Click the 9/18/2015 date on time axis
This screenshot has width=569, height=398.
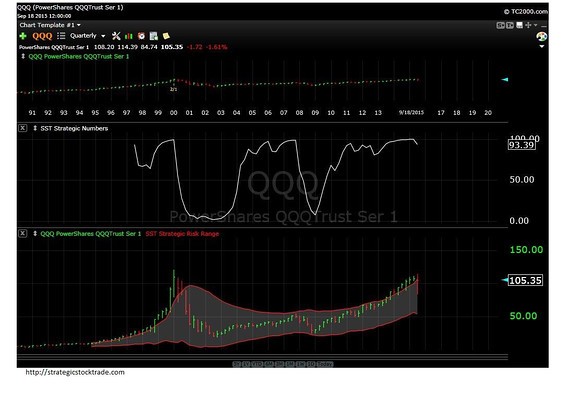[x=411, y=112]
